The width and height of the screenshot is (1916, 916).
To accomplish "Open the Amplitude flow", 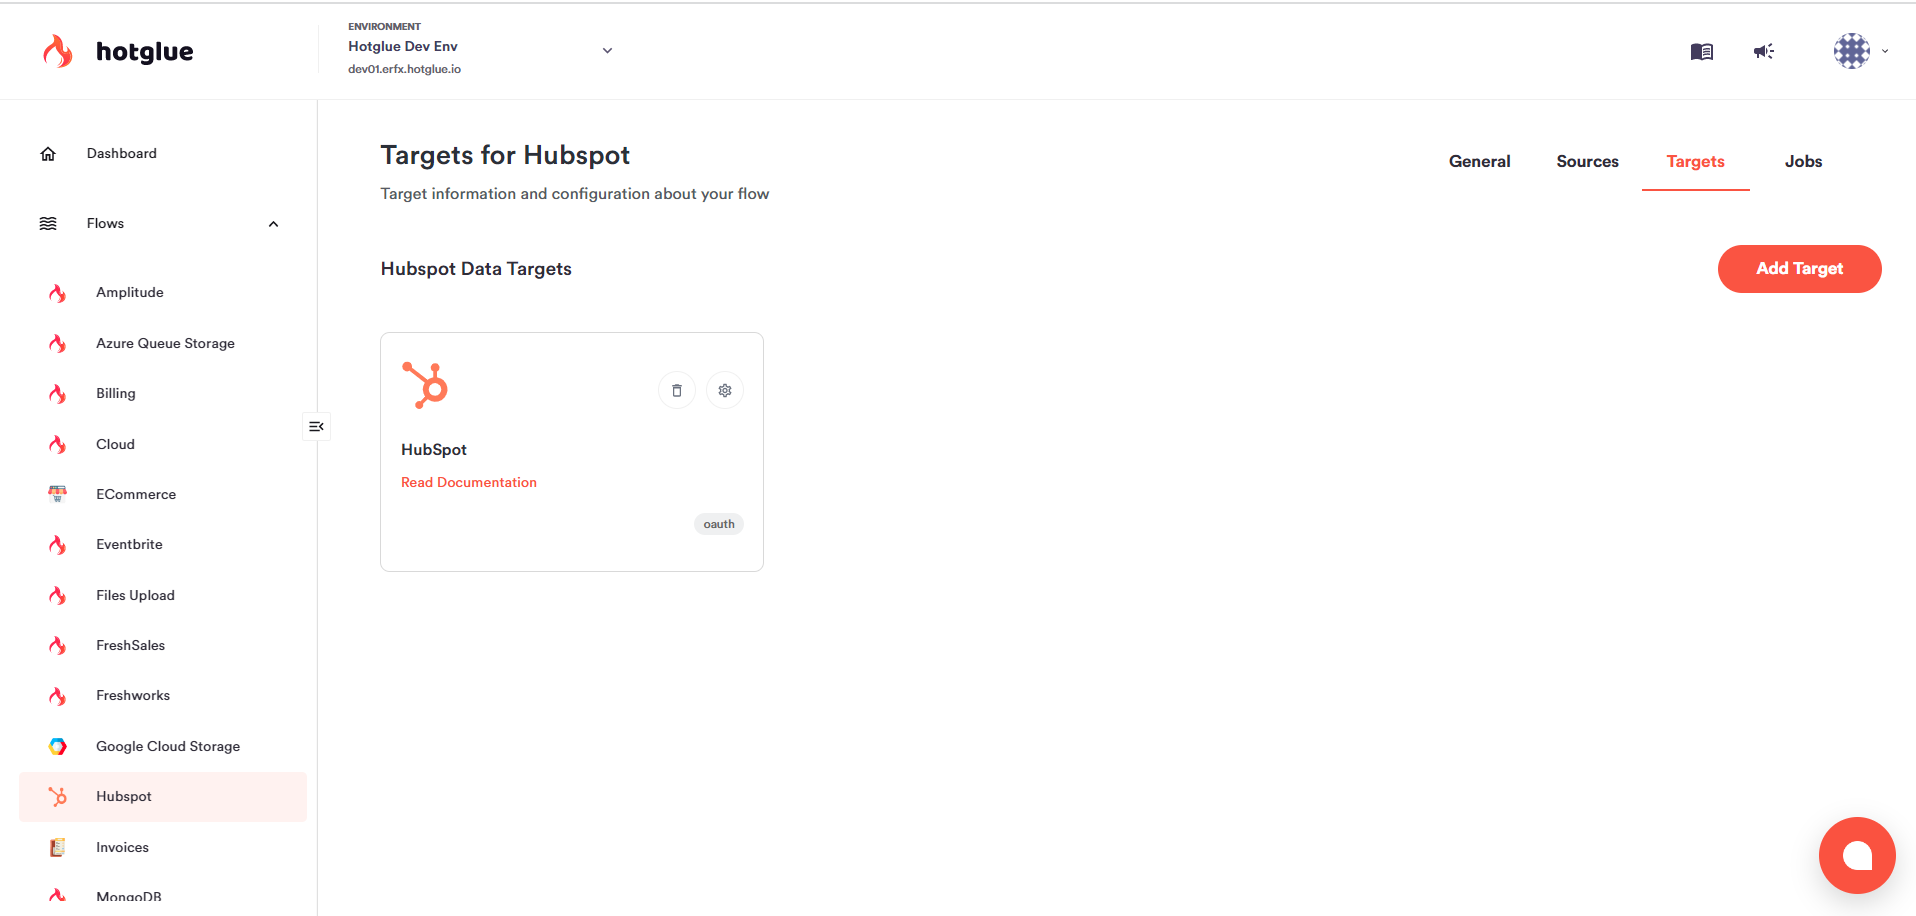I will (x=130, y=292).
